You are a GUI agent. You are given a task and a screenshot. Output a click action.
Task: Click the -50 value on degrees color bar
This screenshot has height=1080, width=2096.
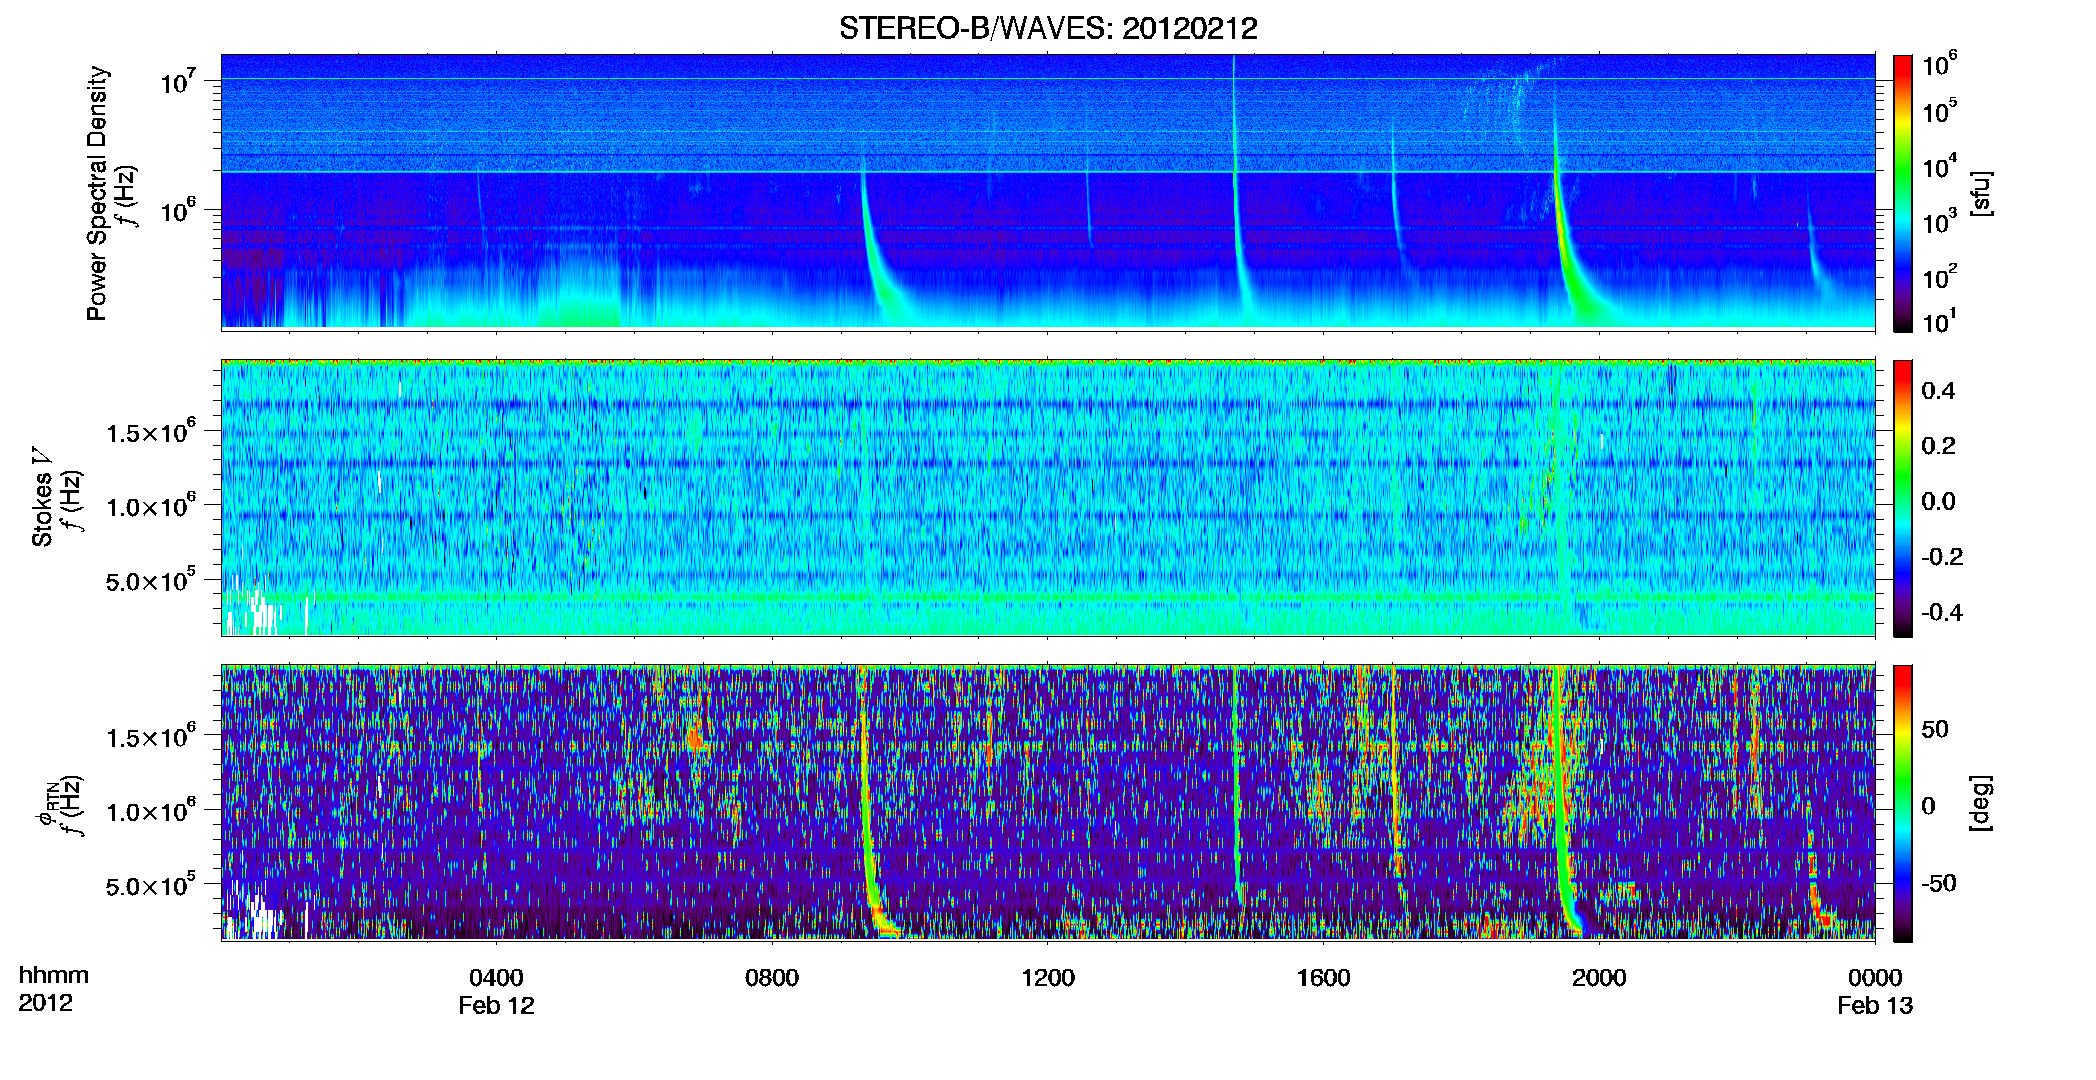click(x=1938, y=883)
